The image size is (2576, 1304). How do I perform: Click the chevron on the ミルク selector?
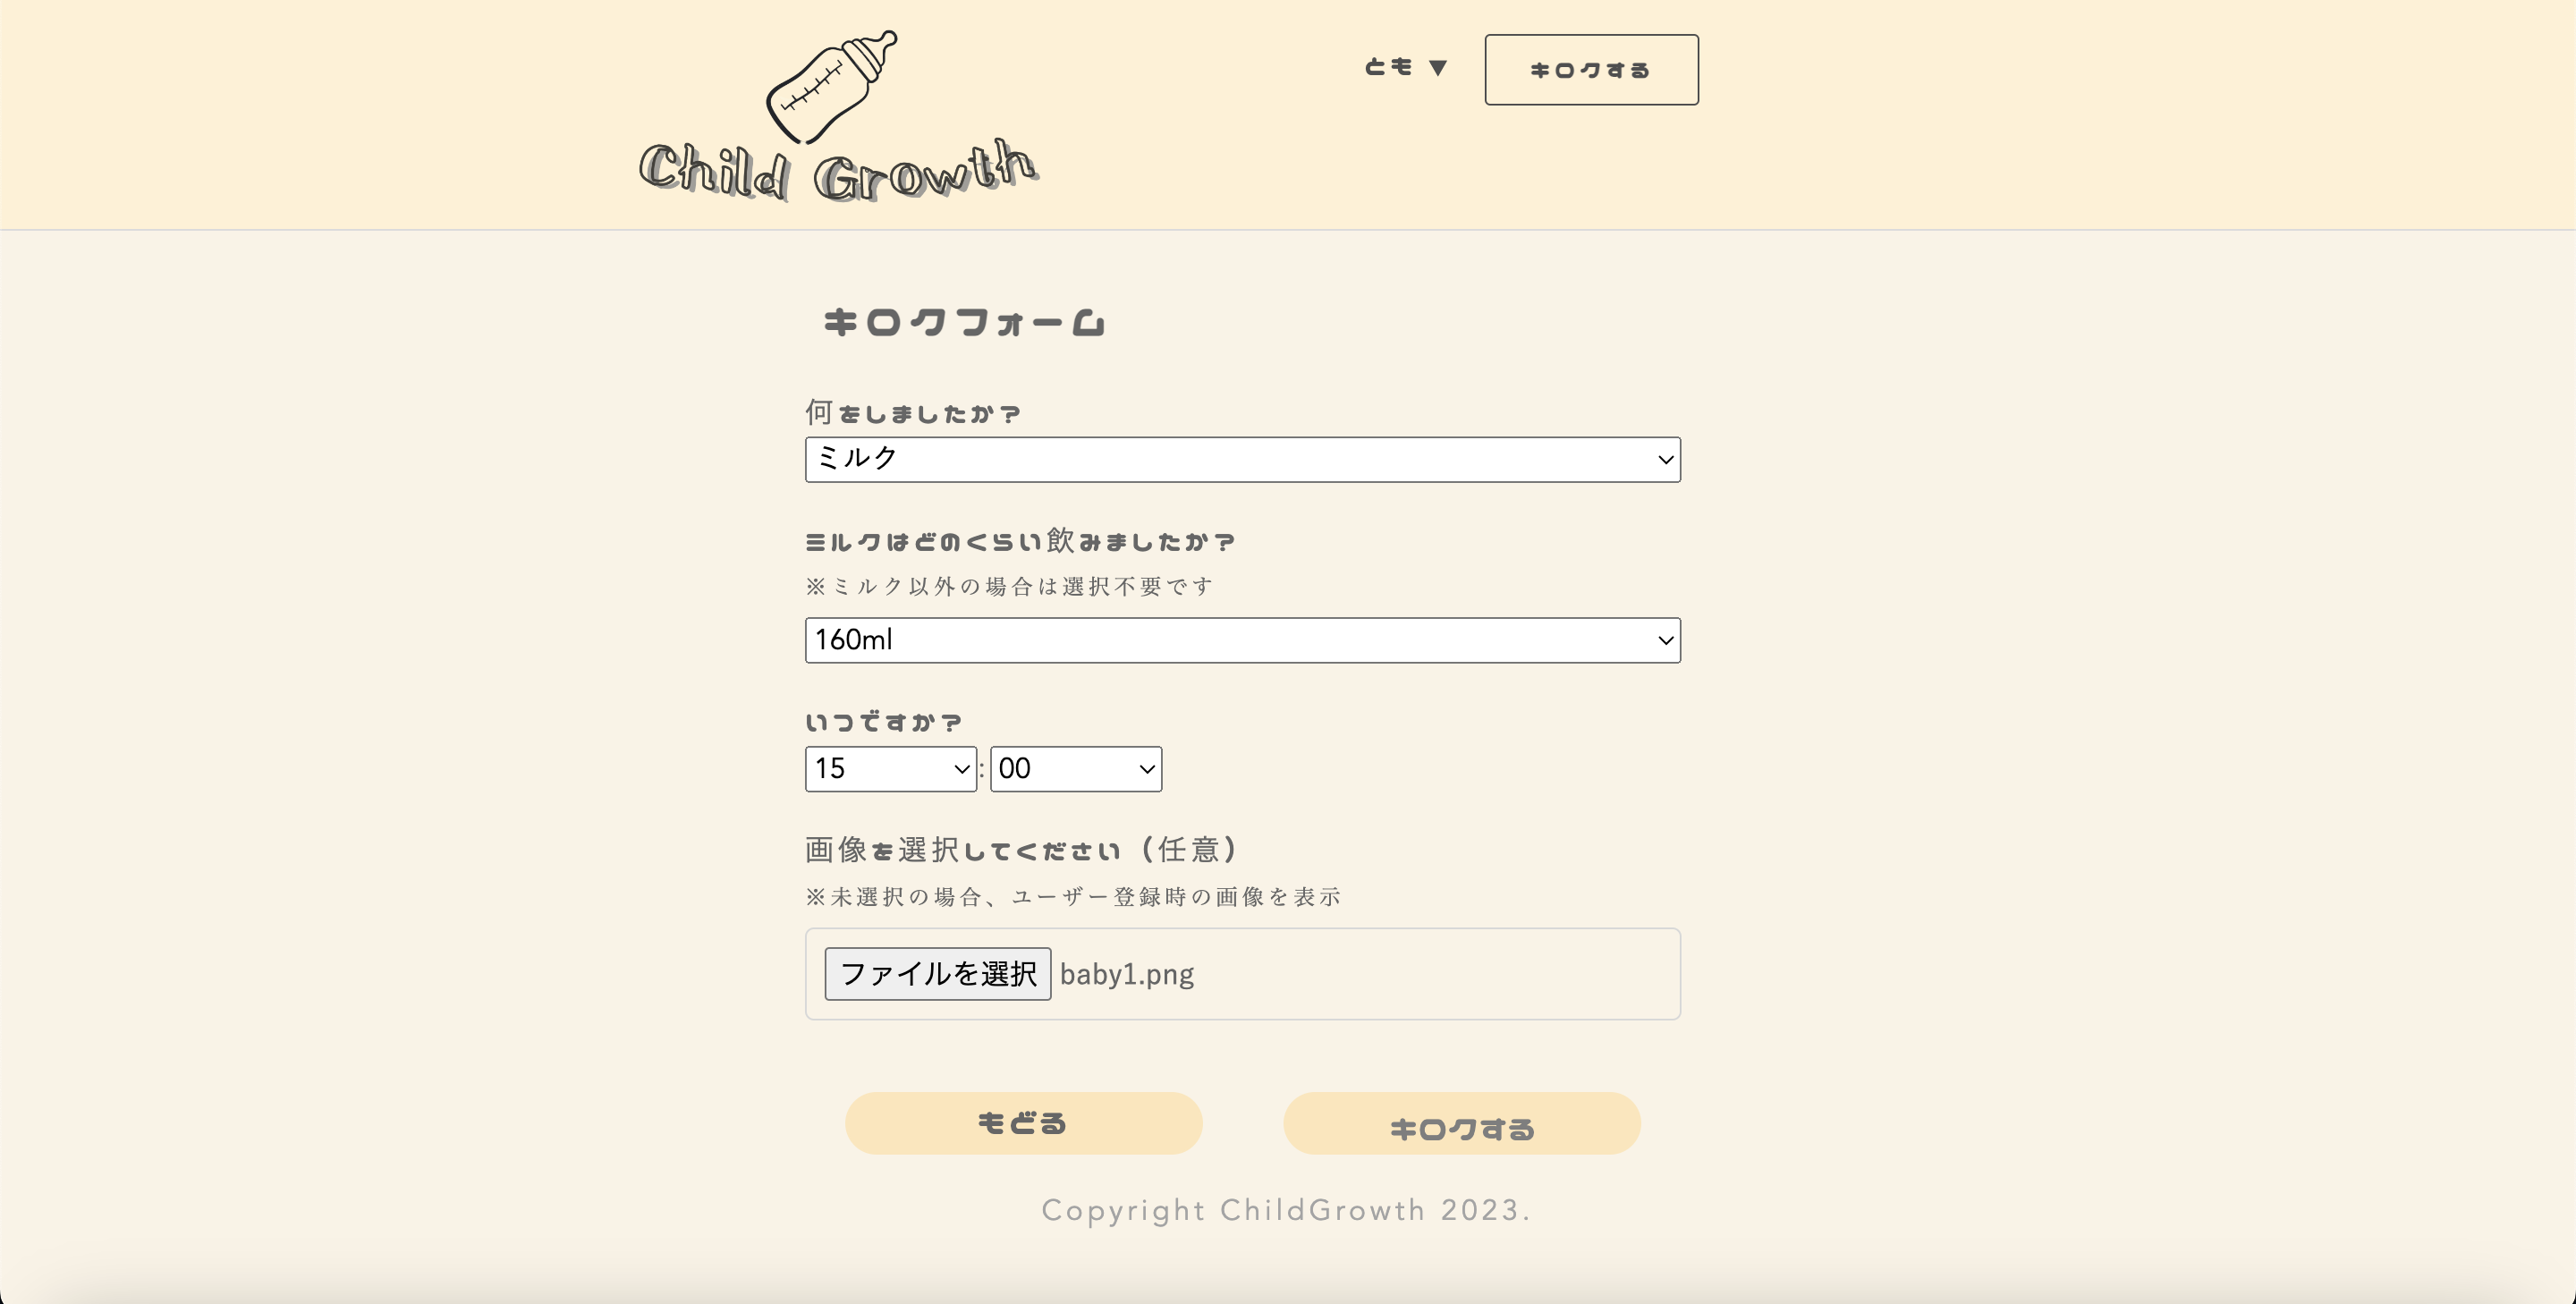click(x=1662, y=460)
